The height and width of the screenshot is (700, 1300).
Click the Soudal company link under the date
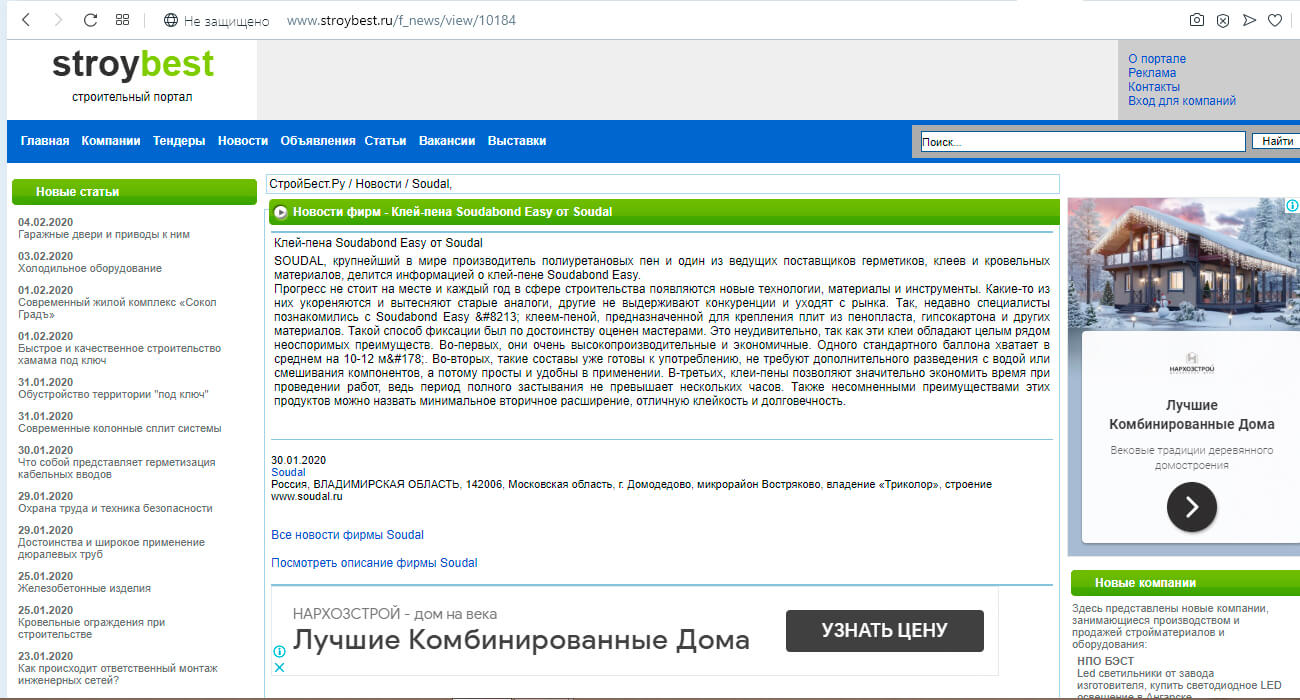click(289, 472)
